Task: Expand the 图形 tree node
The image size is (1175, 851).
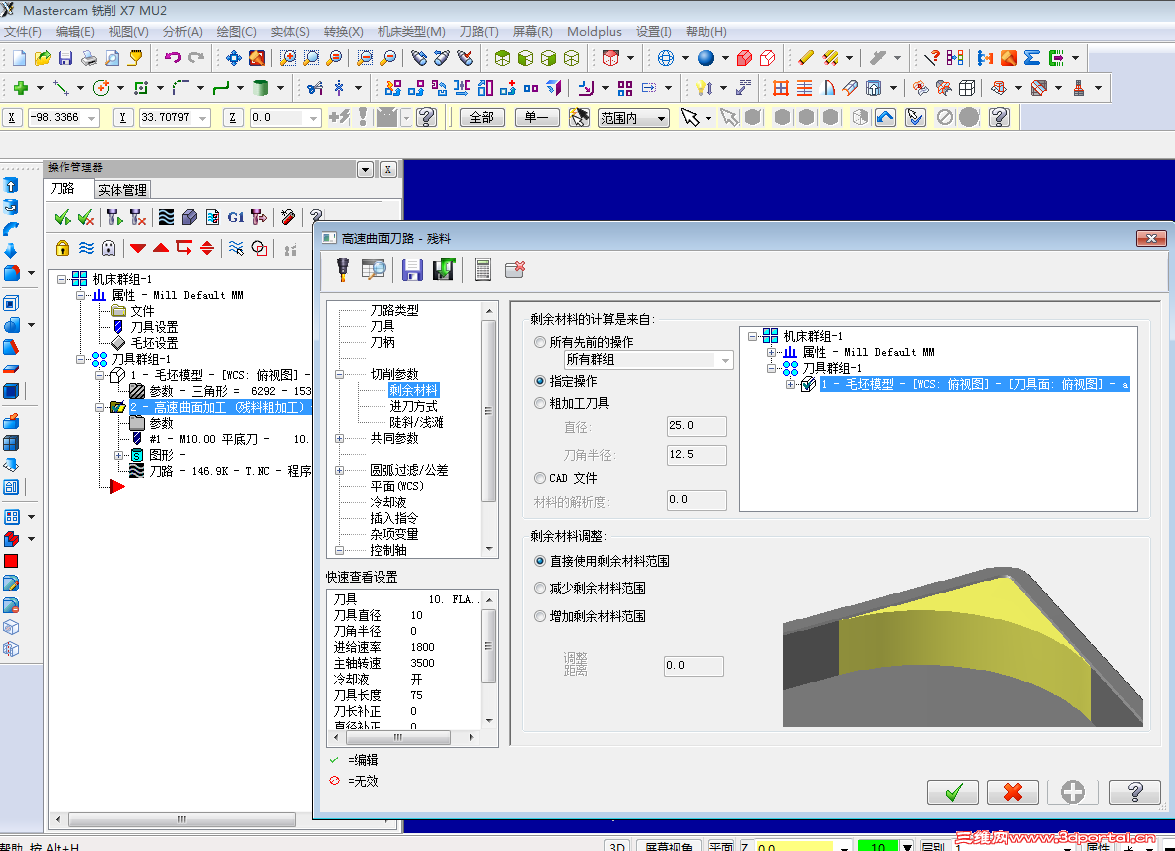Action: (118, 455)
